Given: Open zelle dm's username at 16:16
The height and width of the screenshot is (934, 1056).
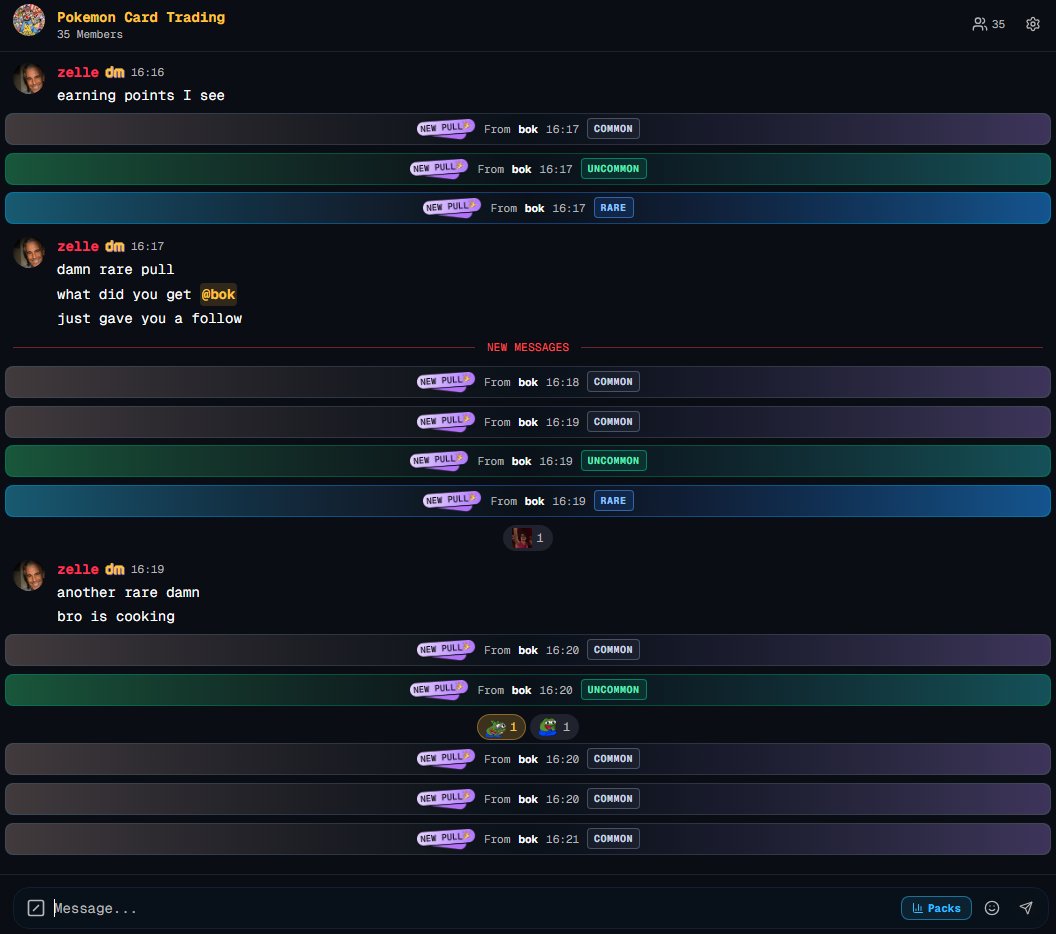Looking at the screenshot, I should point(90,72).
